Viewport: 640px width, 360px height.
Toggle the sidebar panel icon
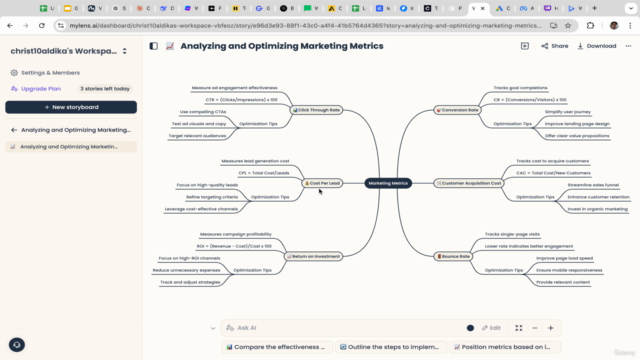[153, 46]
